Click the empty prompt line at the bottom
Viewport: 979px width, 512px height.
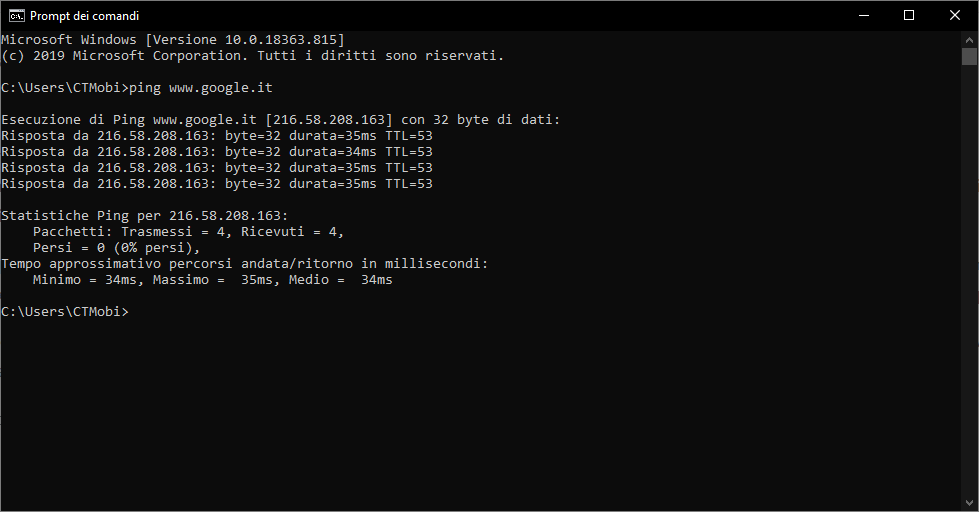pyautogui.click(x=65, y=312)
